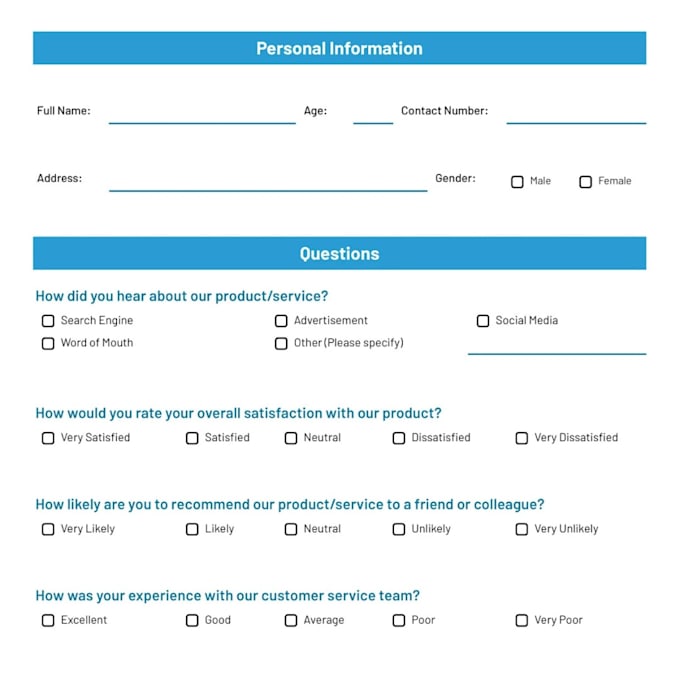Image resolution: width=680 pixels, height=680 pixels.
Task: Select Other (Please specify) checkbox
Action: (281, 343)
